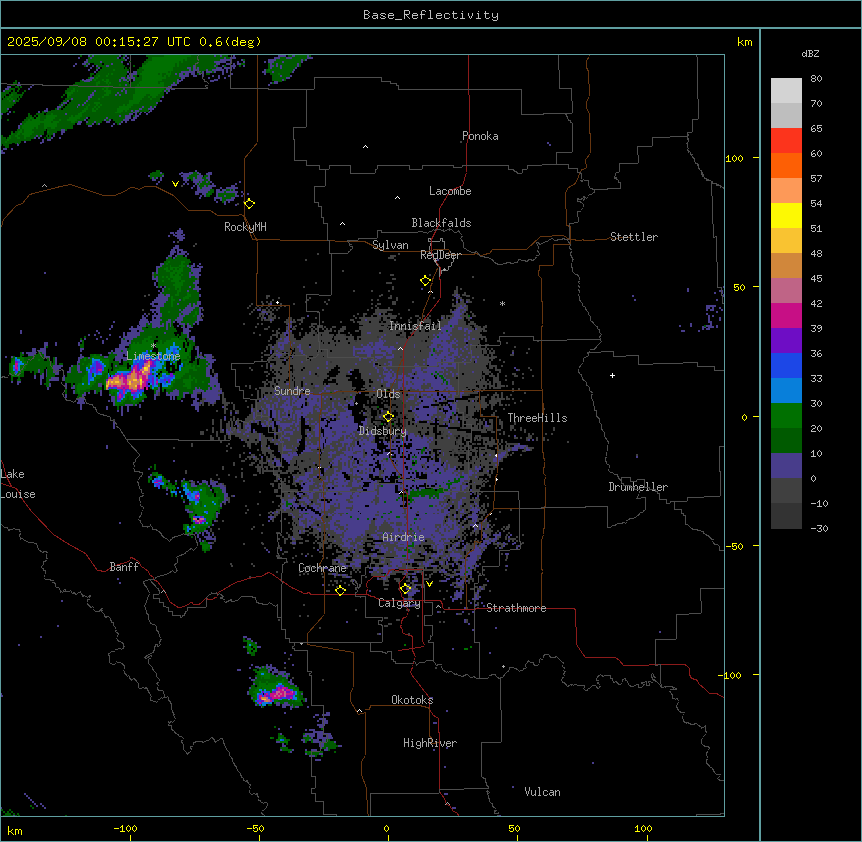
Task: Click the Ponoka city label
Action: tap(480, 136)
